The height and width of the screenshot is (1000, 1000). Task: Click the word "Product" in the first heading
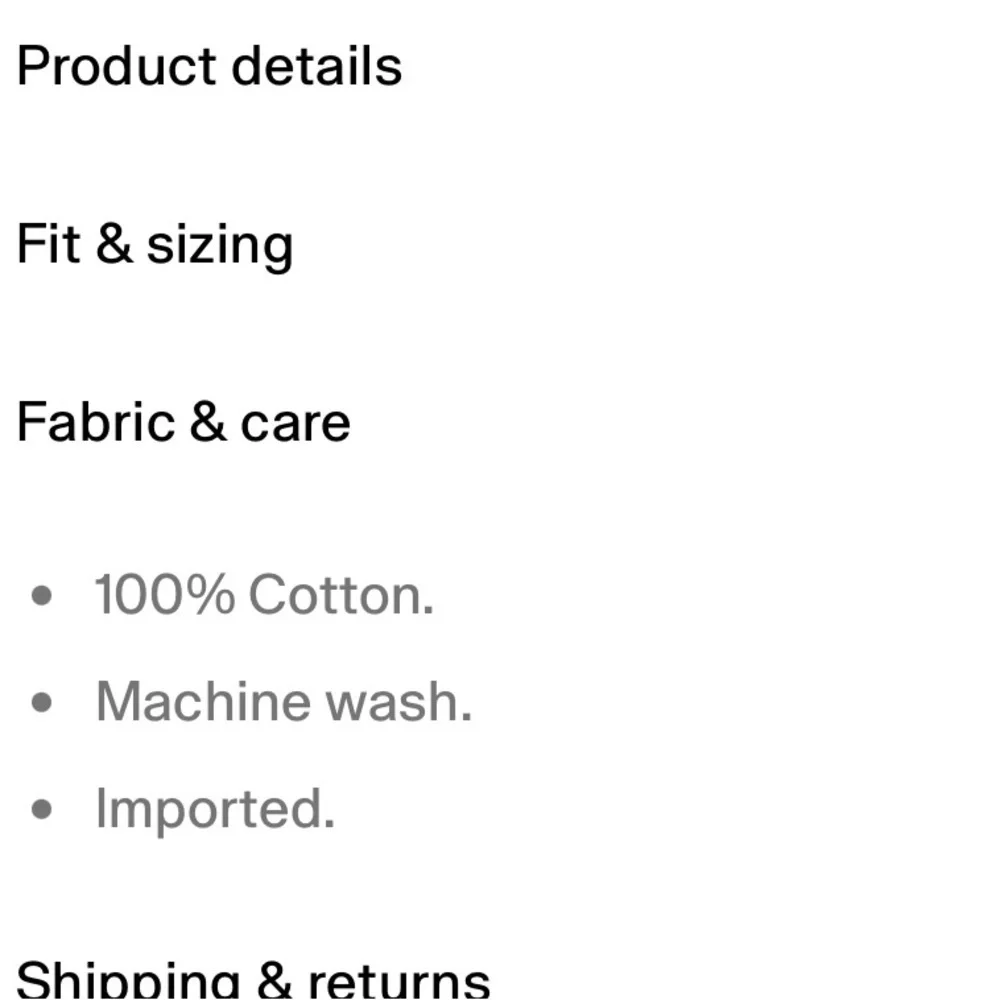point(117,66)
